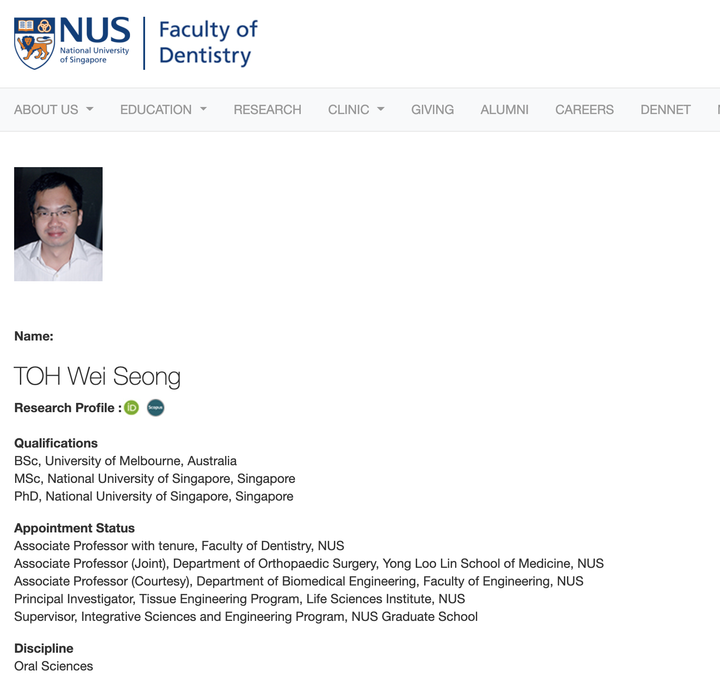
Task: Open the Scopus research profile icon
Action: point(155,407)
